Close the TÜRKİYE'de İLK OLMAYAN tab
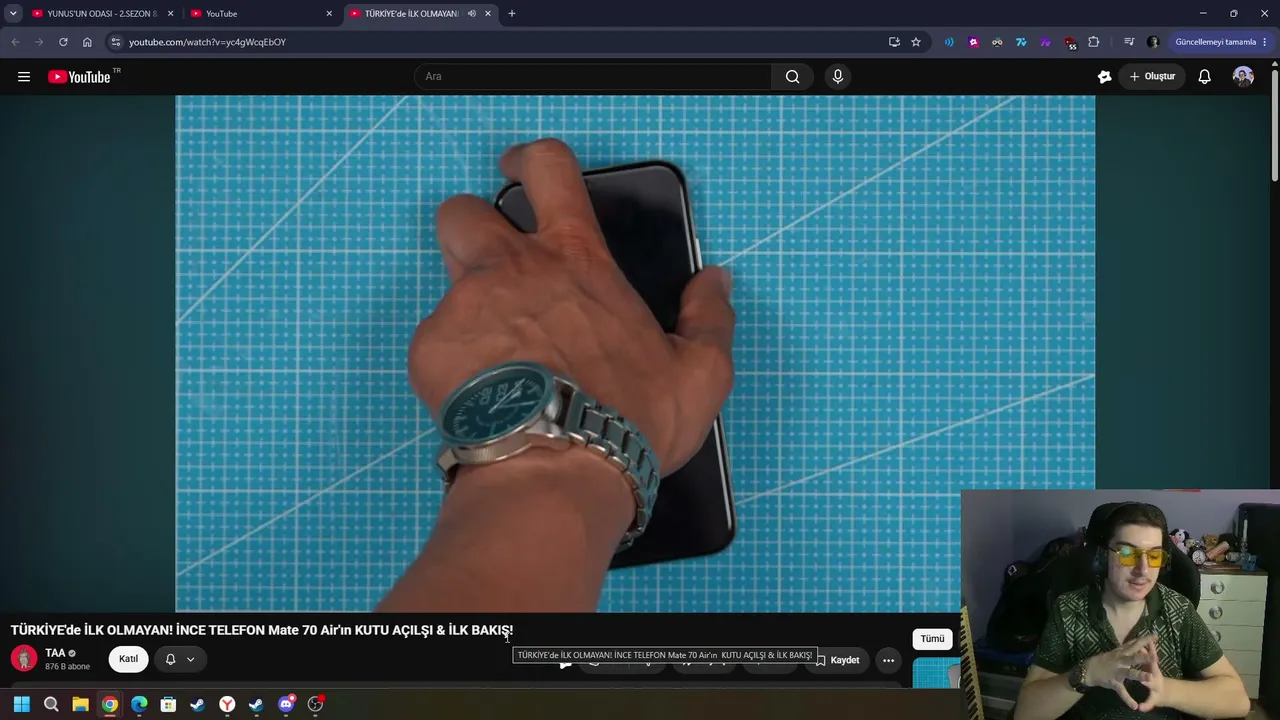Screen dimensions: 1280x720 [x=488, y=14]
